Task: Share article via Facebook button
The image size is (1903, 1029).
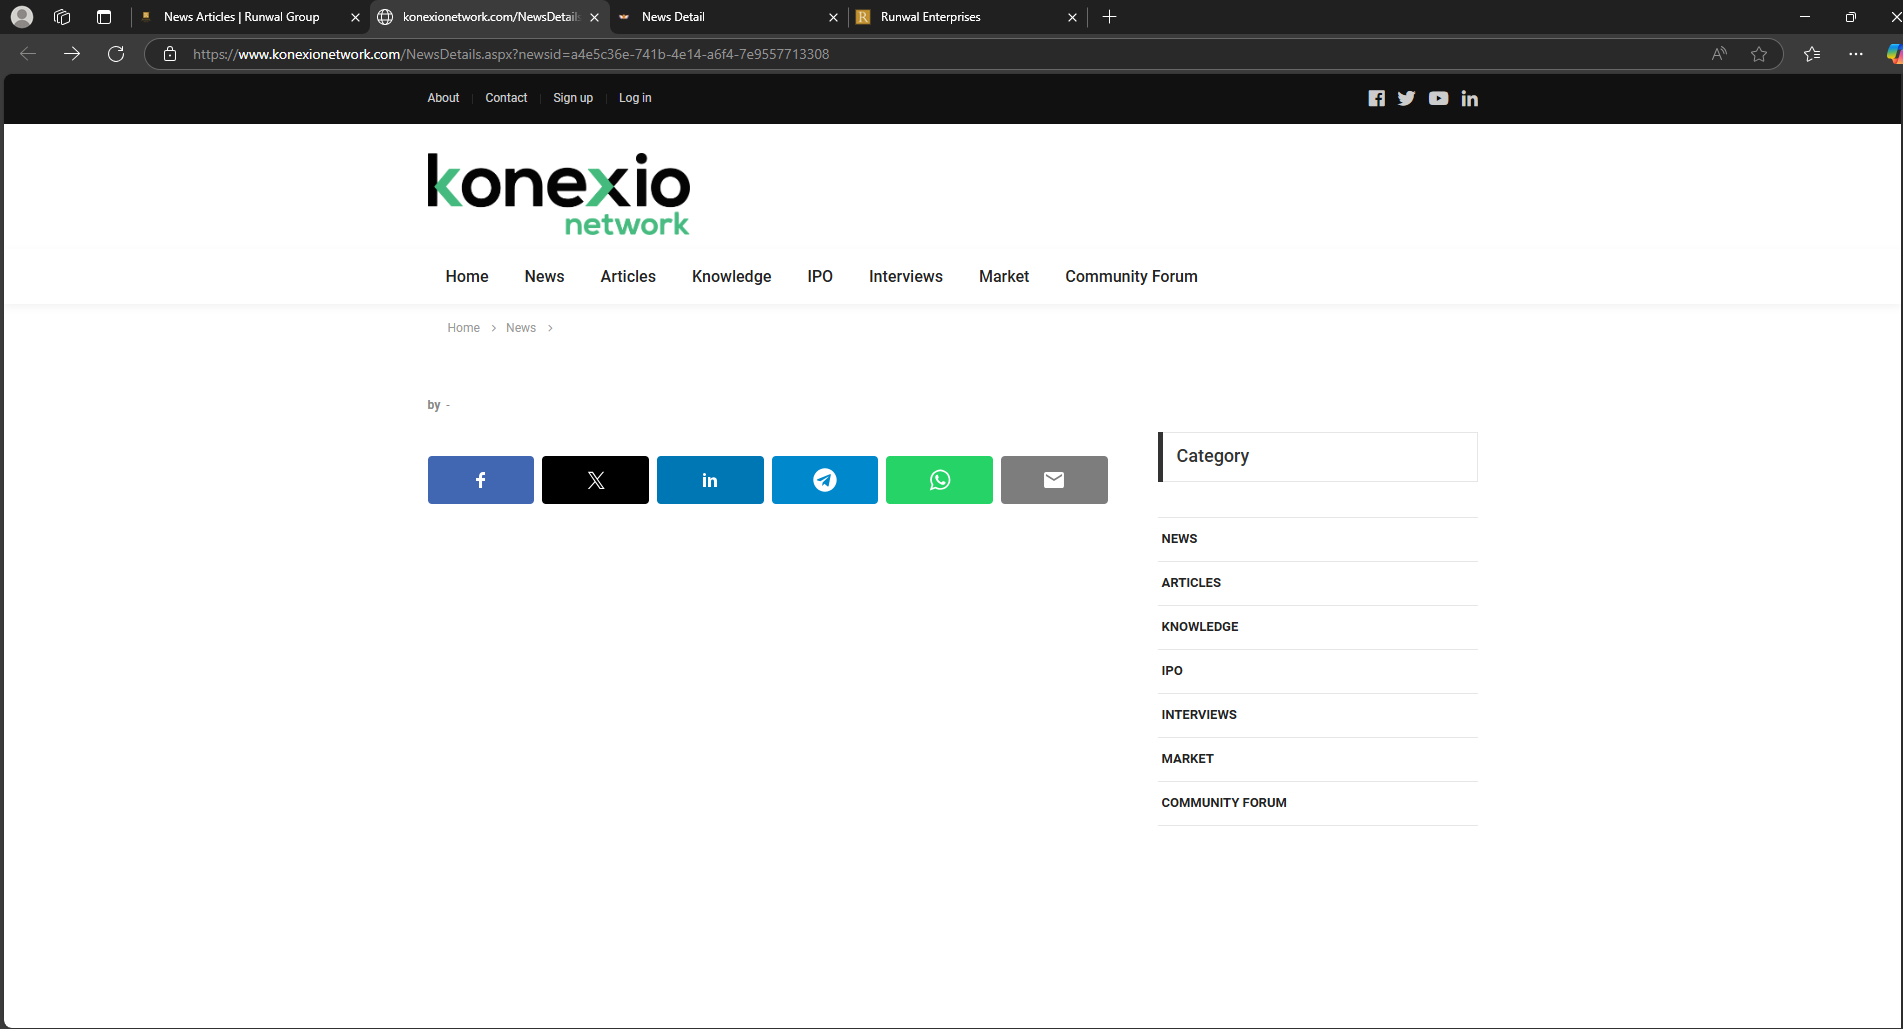Action: [x=480, y=480]
